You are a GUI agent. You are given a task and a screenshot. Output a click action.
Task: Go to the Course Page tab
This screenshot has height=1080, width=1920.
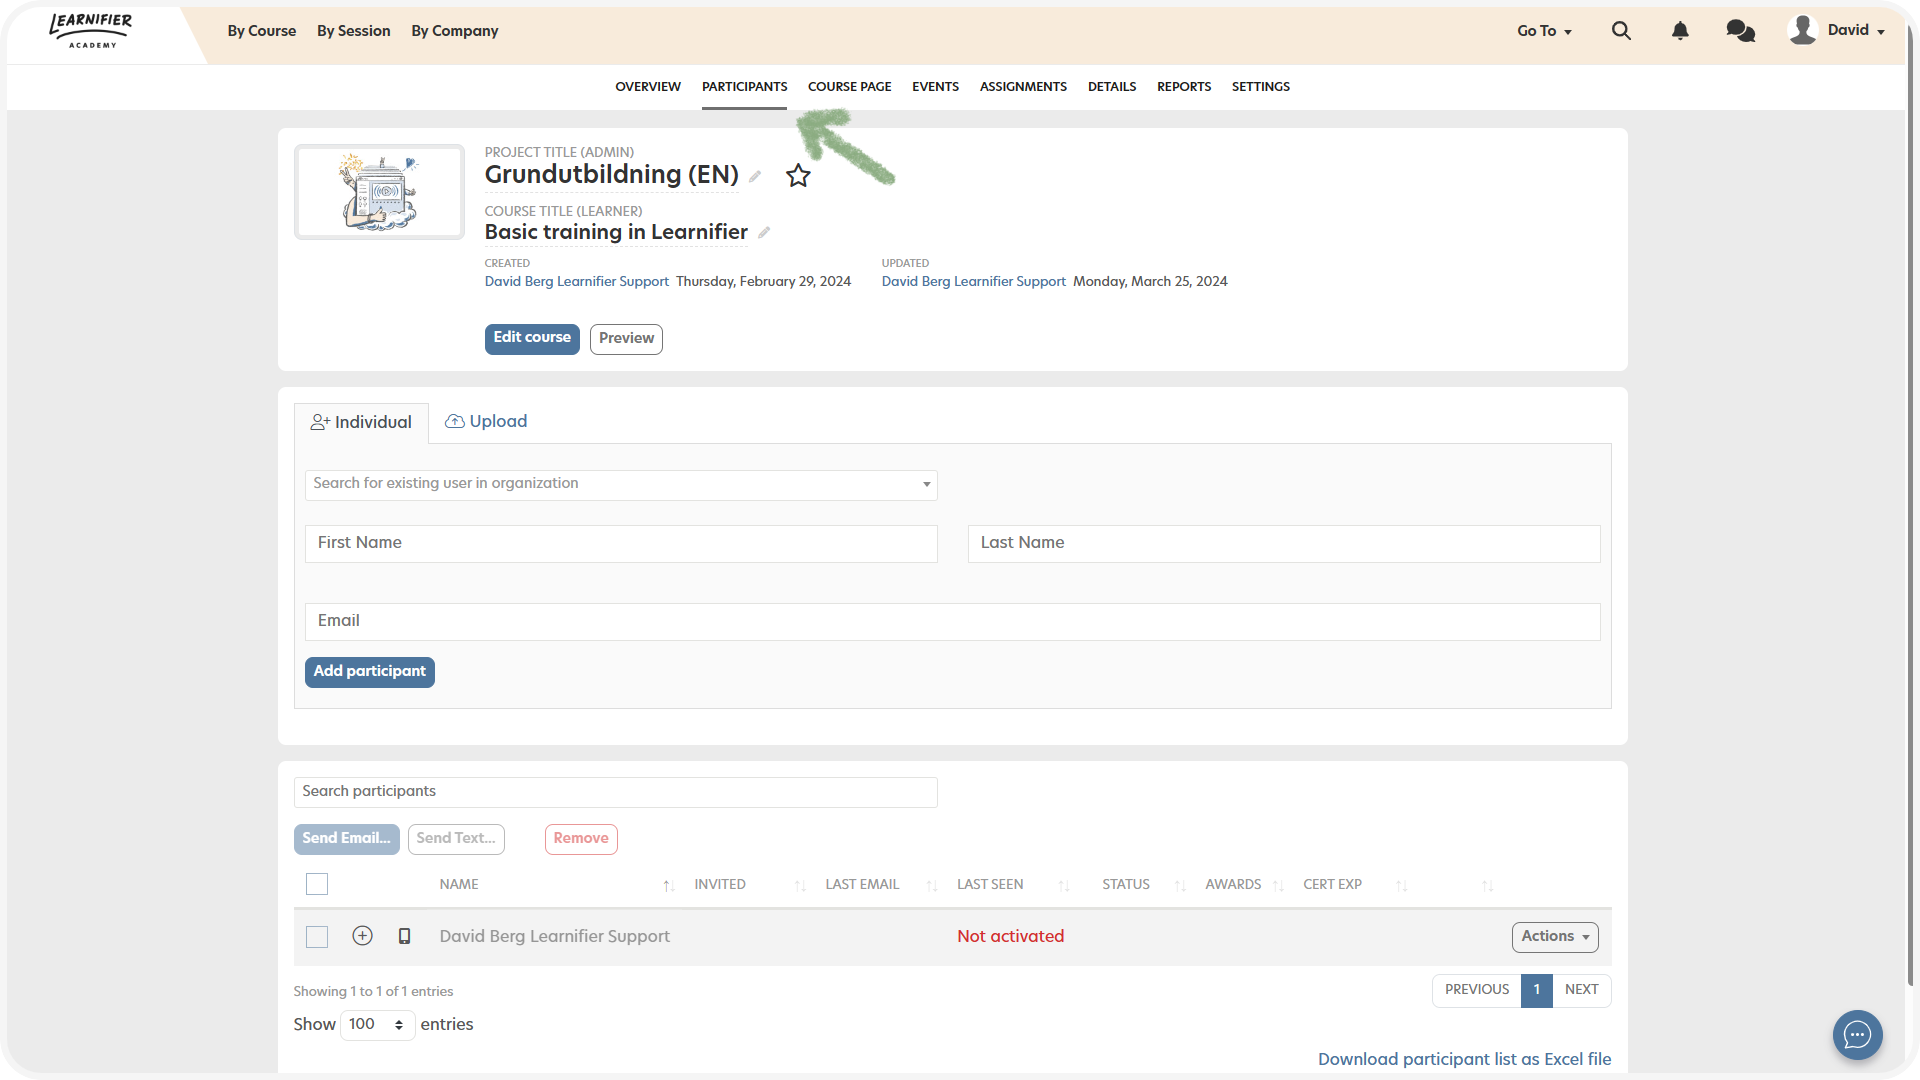click(849, 87)
